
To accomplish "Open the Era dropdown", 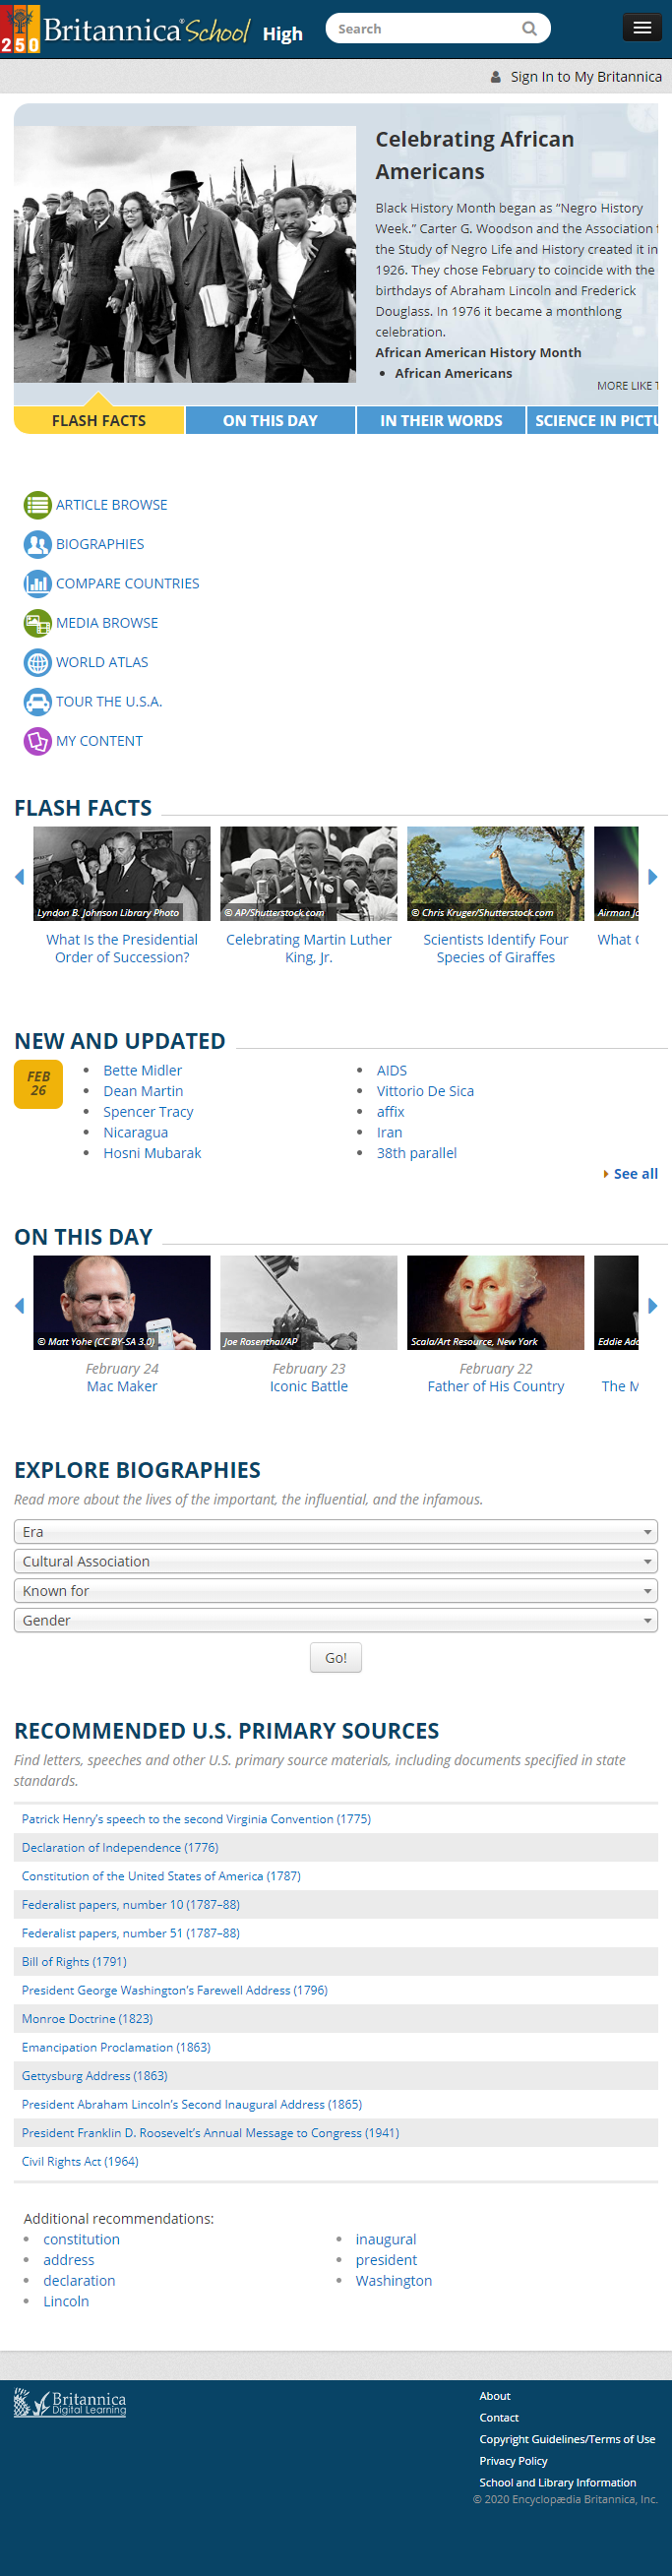I will 336,1532.
